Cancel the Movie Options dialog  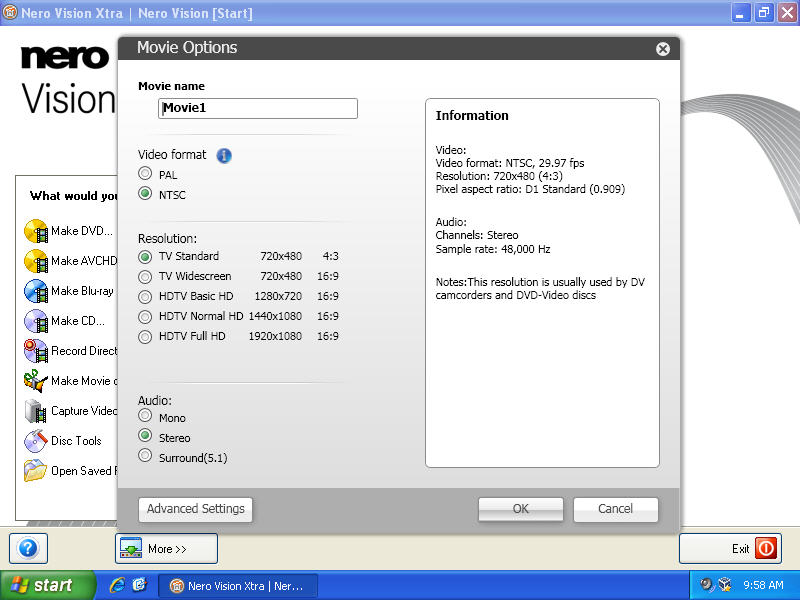click(x=615, y=509)
